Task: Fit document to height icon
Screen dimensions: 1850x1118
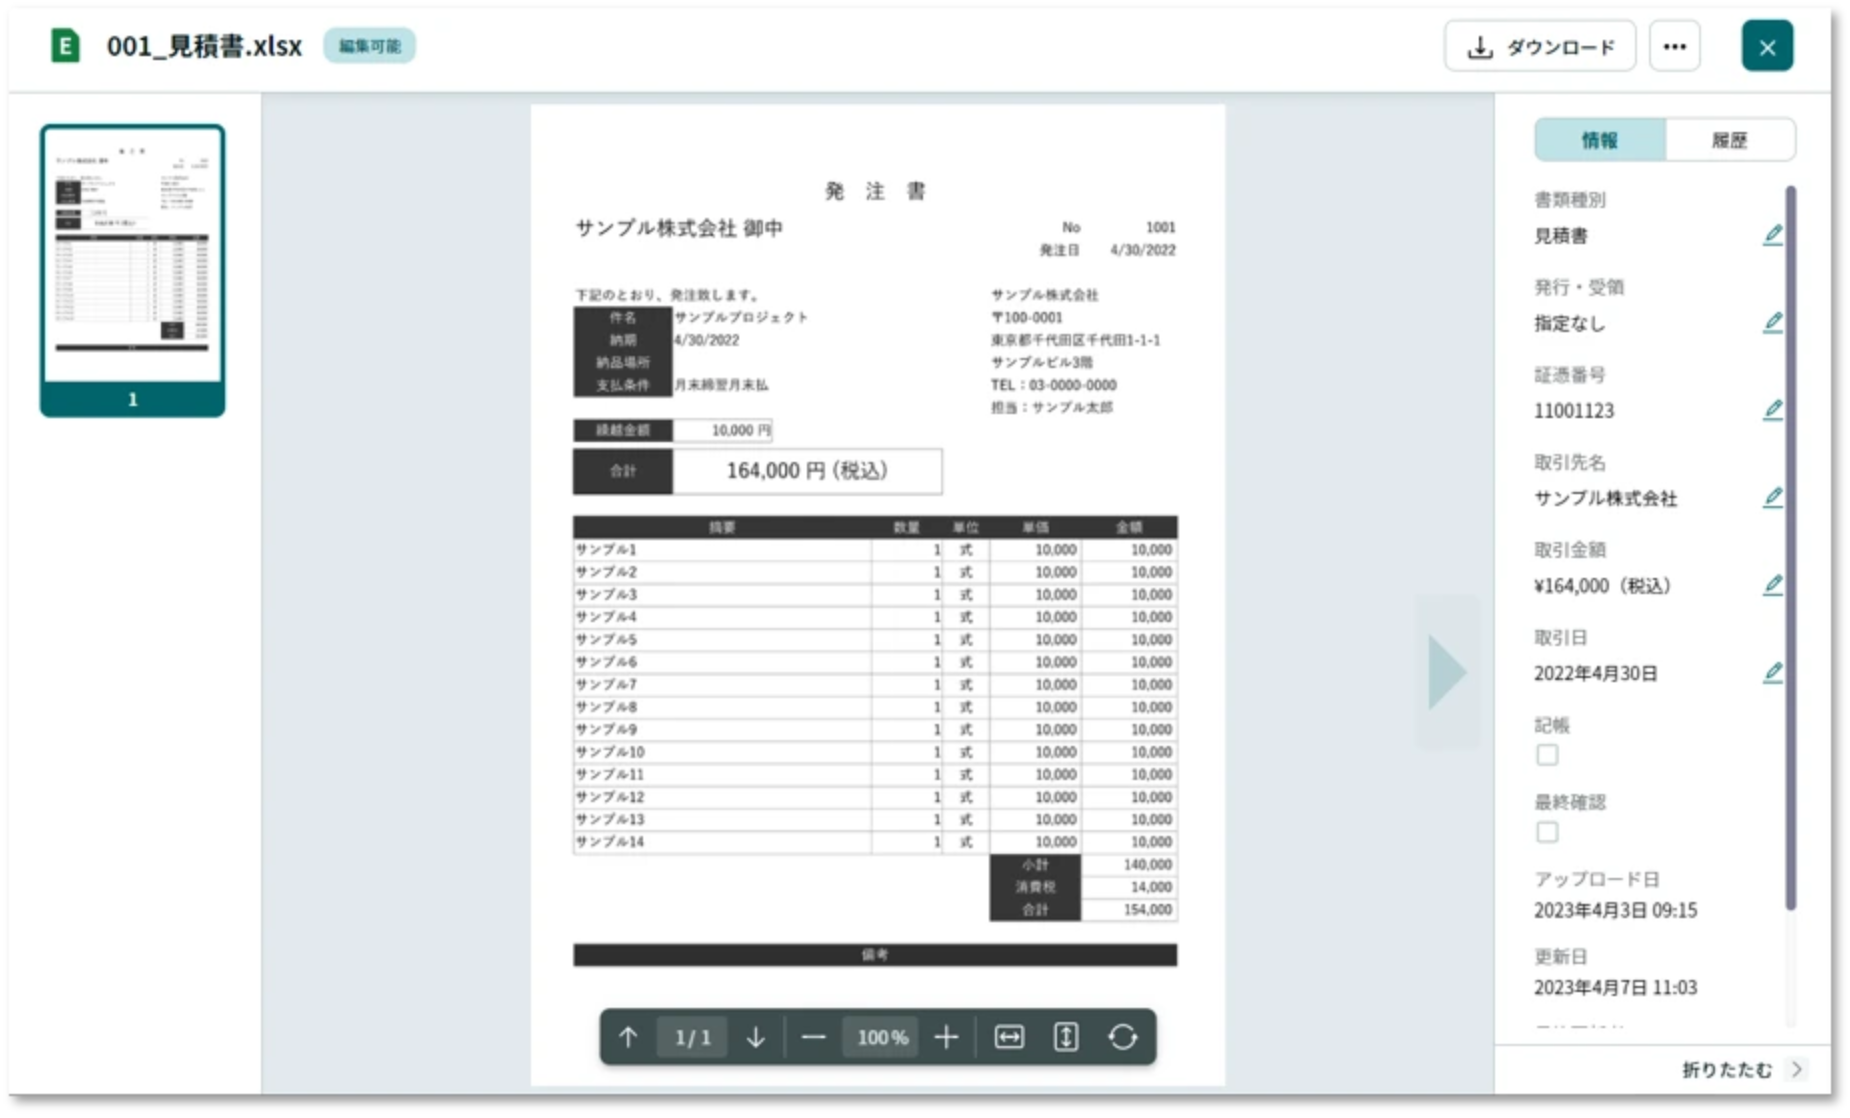Action: tap(1066, 1037)
